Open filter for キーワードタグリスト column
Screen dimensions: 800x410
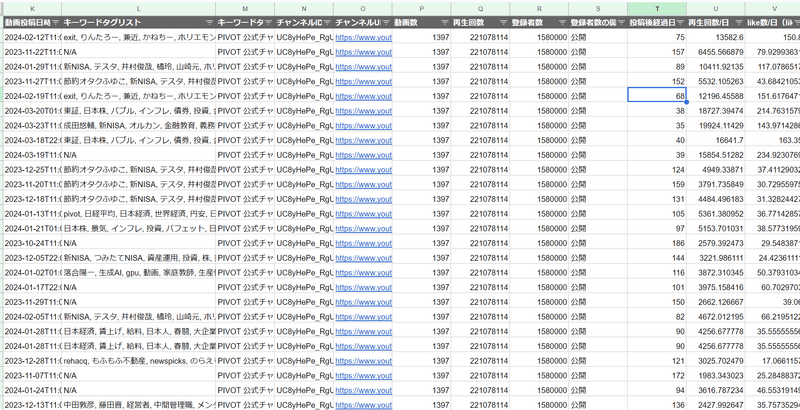(x=207, y=21)
